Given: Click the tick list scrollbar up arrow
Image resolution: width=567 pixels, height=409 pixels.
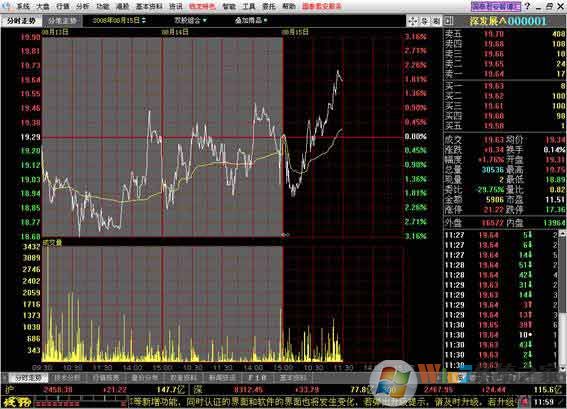Looking at the screenshot, I should [563, 234].
